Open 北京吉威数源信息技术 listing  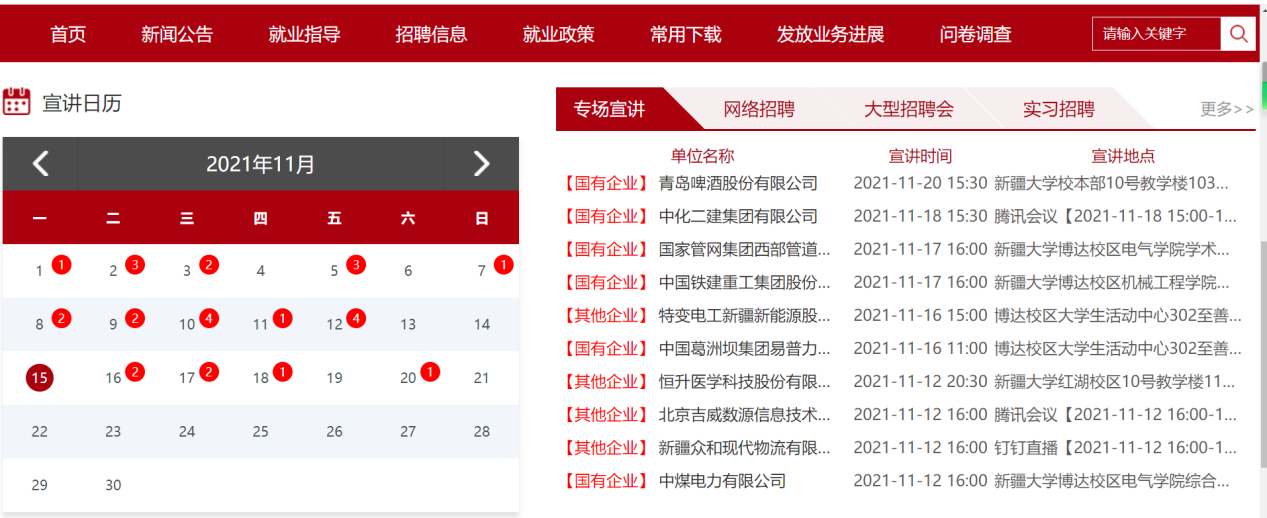click(745, 414)
